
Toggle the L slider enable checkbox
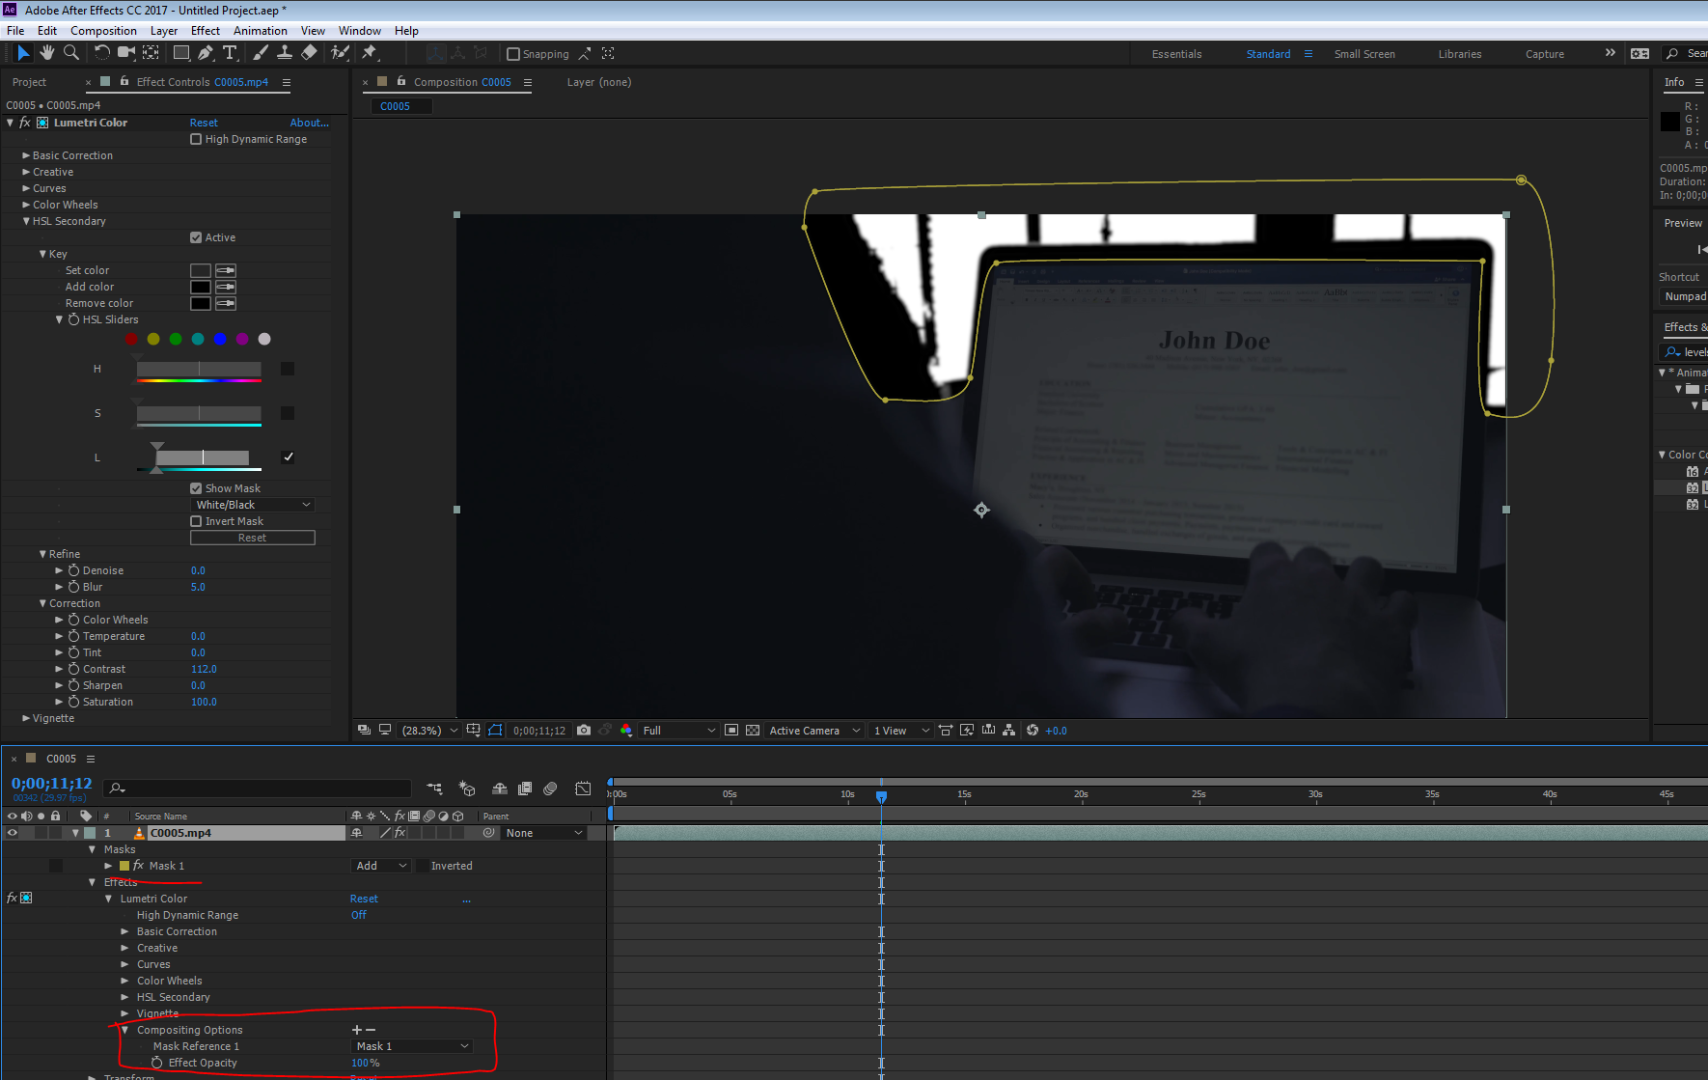pyautogui.click(x=288, y=457)
